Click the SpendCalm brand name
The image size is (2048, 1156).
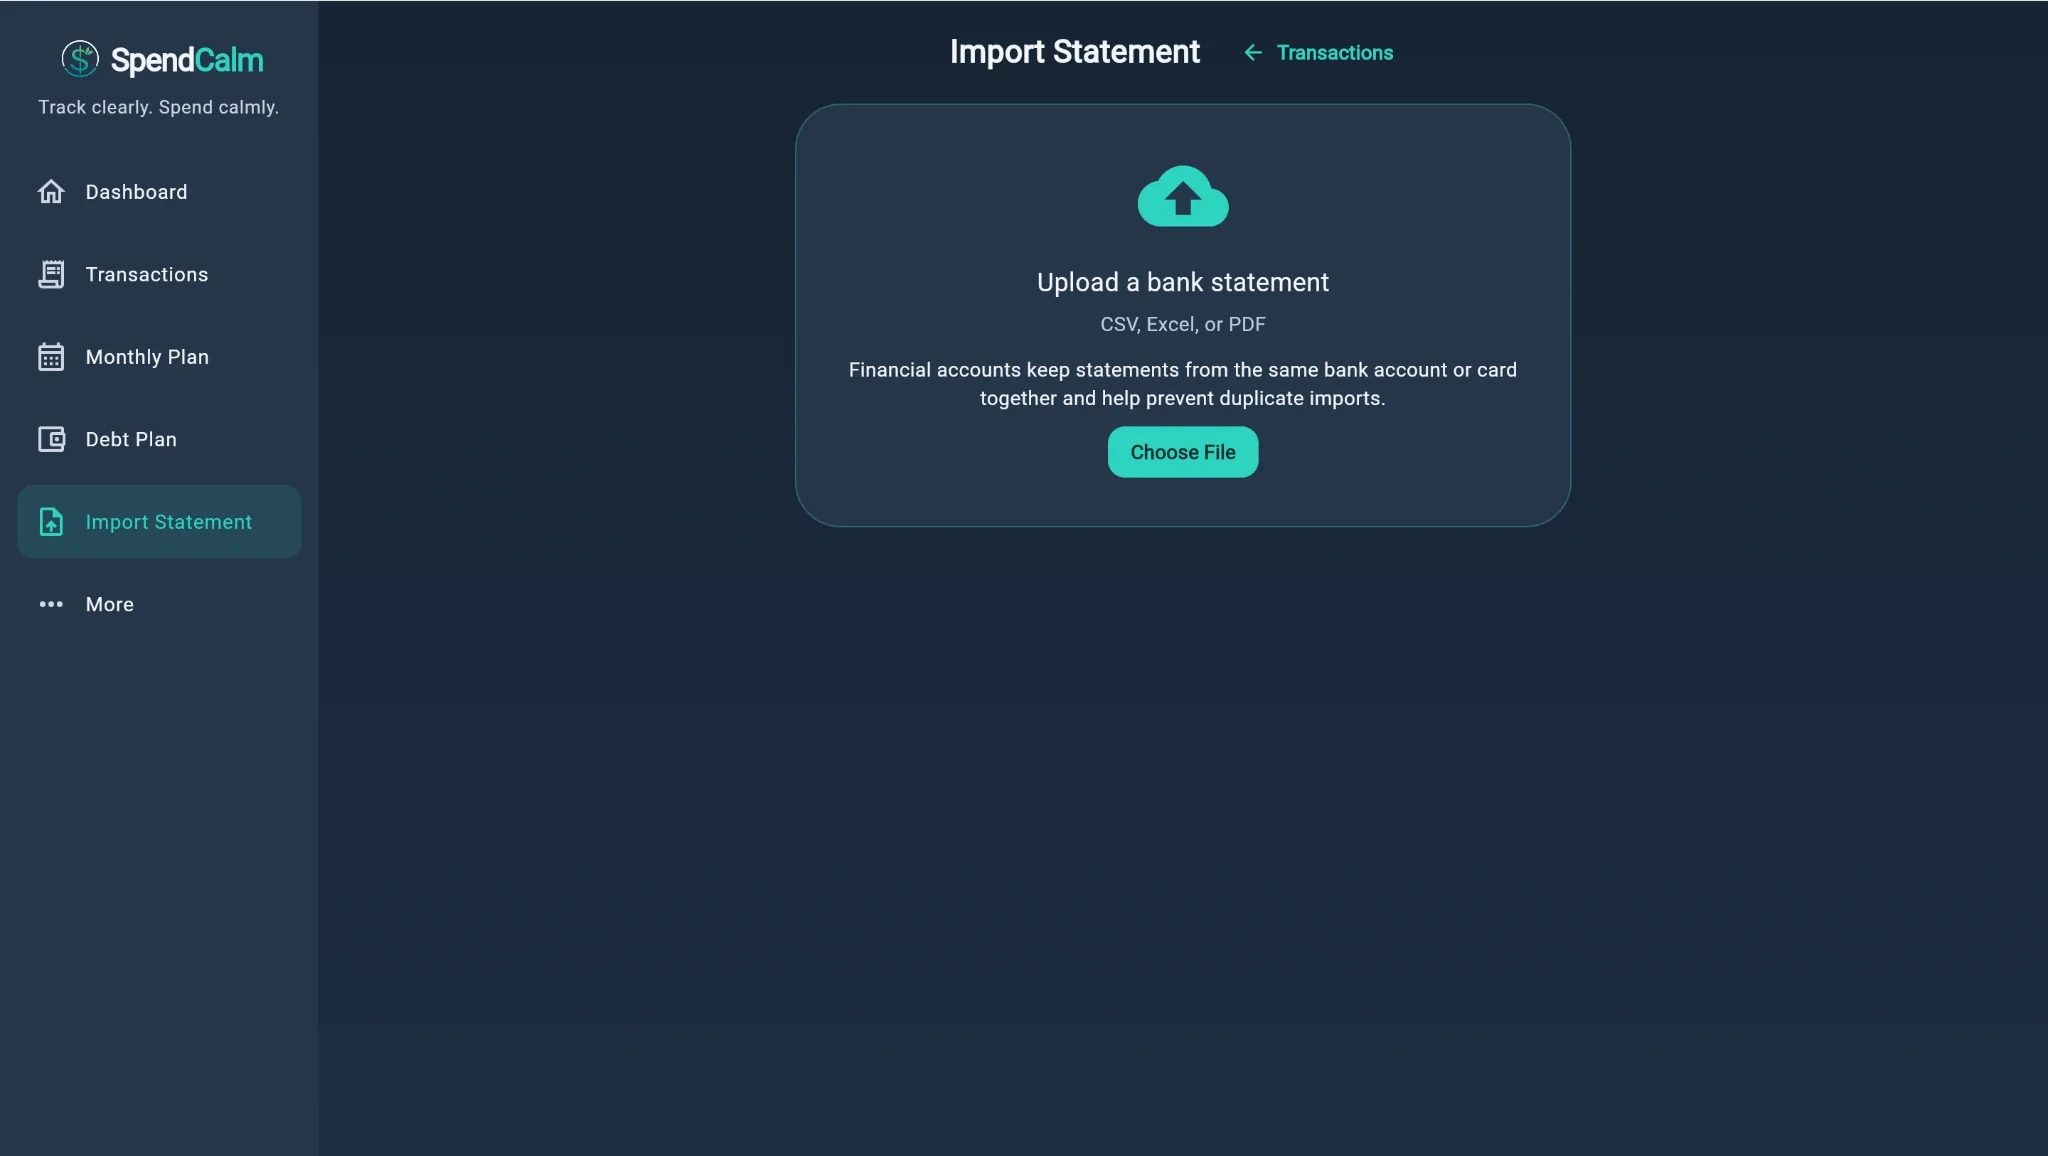coord(187,60)
